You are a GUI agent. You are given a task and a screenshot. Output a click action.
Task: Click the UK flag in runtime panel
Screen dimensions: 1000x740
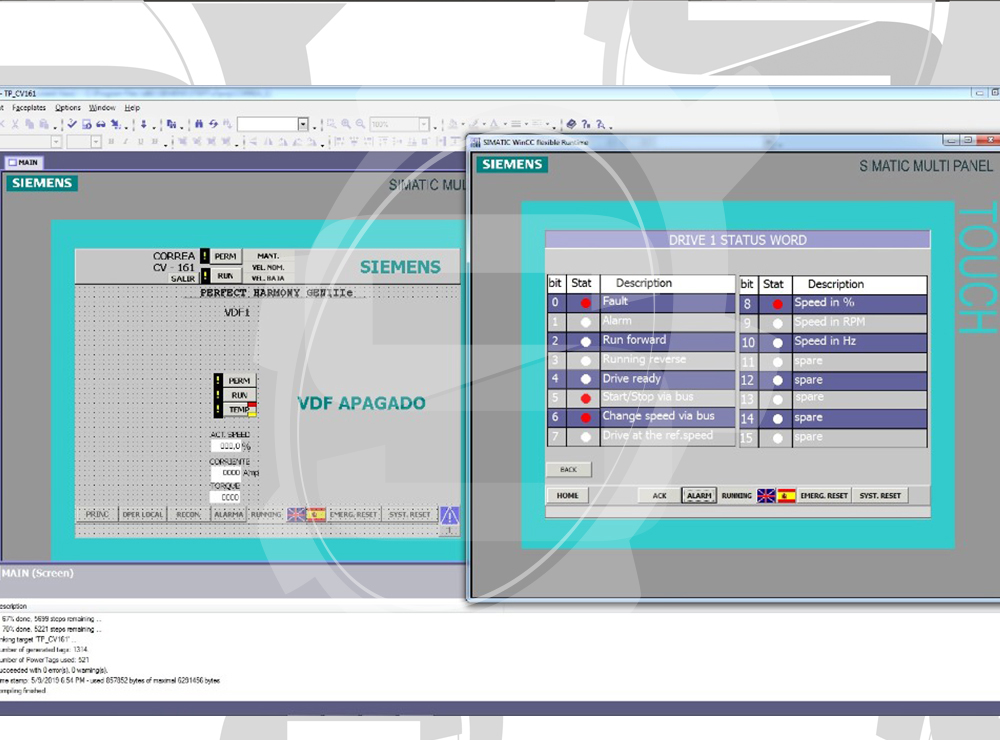(x=767, y=495)
